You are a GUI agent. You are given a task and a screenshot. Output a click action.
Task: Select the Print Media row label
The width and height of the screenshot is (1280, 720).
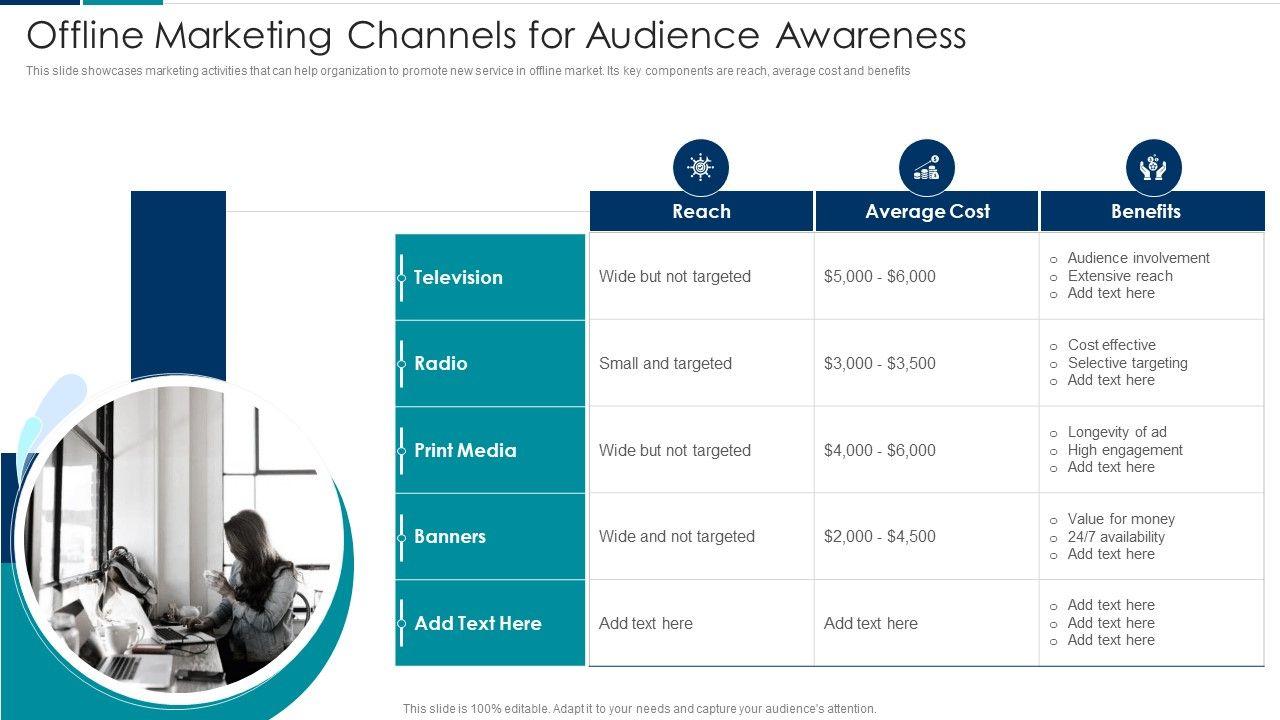click(x=490, y=450)
